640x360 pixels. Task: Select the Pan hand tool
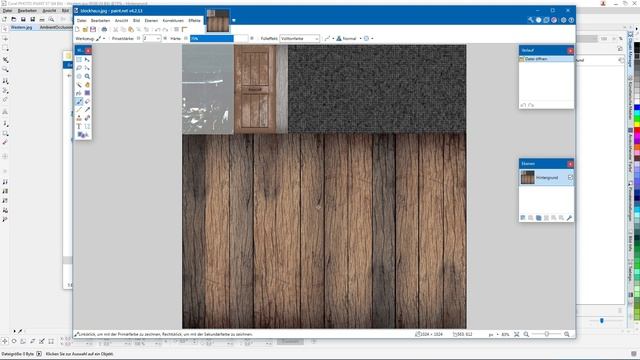pyautogui.click(x=87, y=84)
